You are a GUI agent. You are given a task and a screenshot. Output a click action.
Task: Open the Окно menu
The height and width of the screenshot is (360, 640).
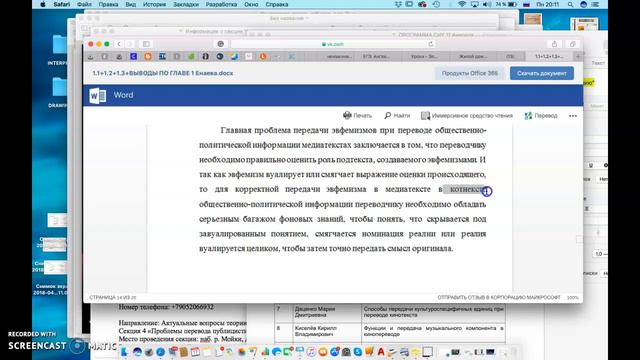point(251,4)
